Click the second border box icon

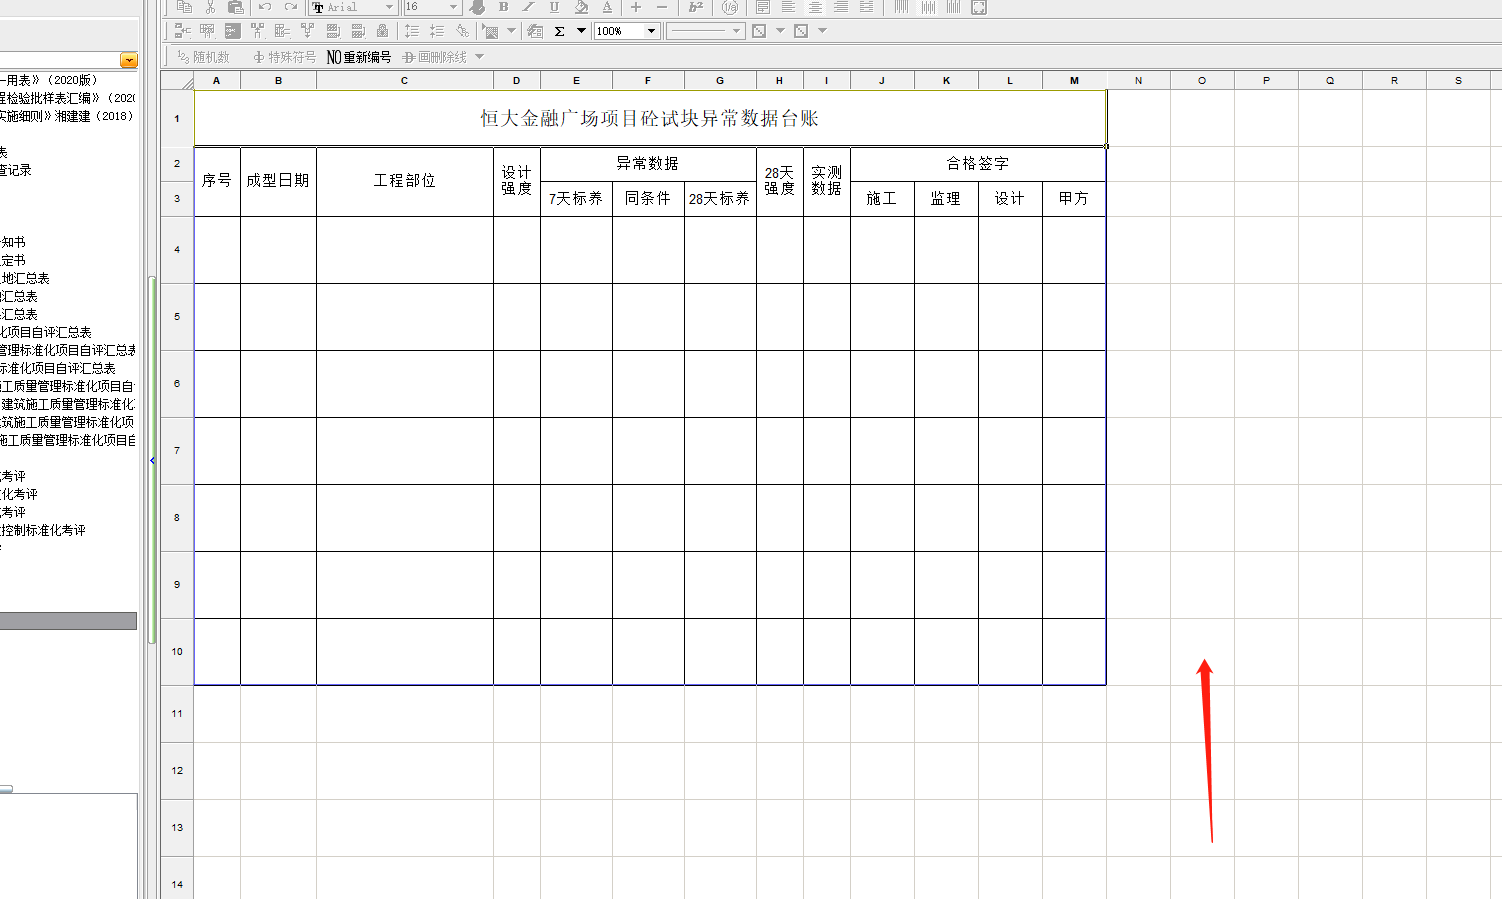click(801, 31)
